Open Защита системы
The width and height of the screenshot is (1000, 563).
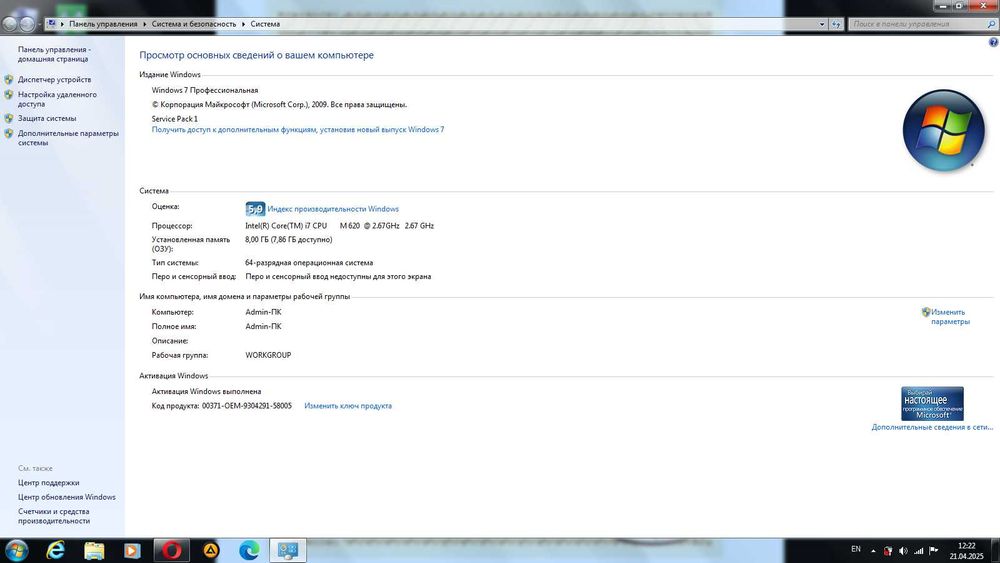pos(47,119)
